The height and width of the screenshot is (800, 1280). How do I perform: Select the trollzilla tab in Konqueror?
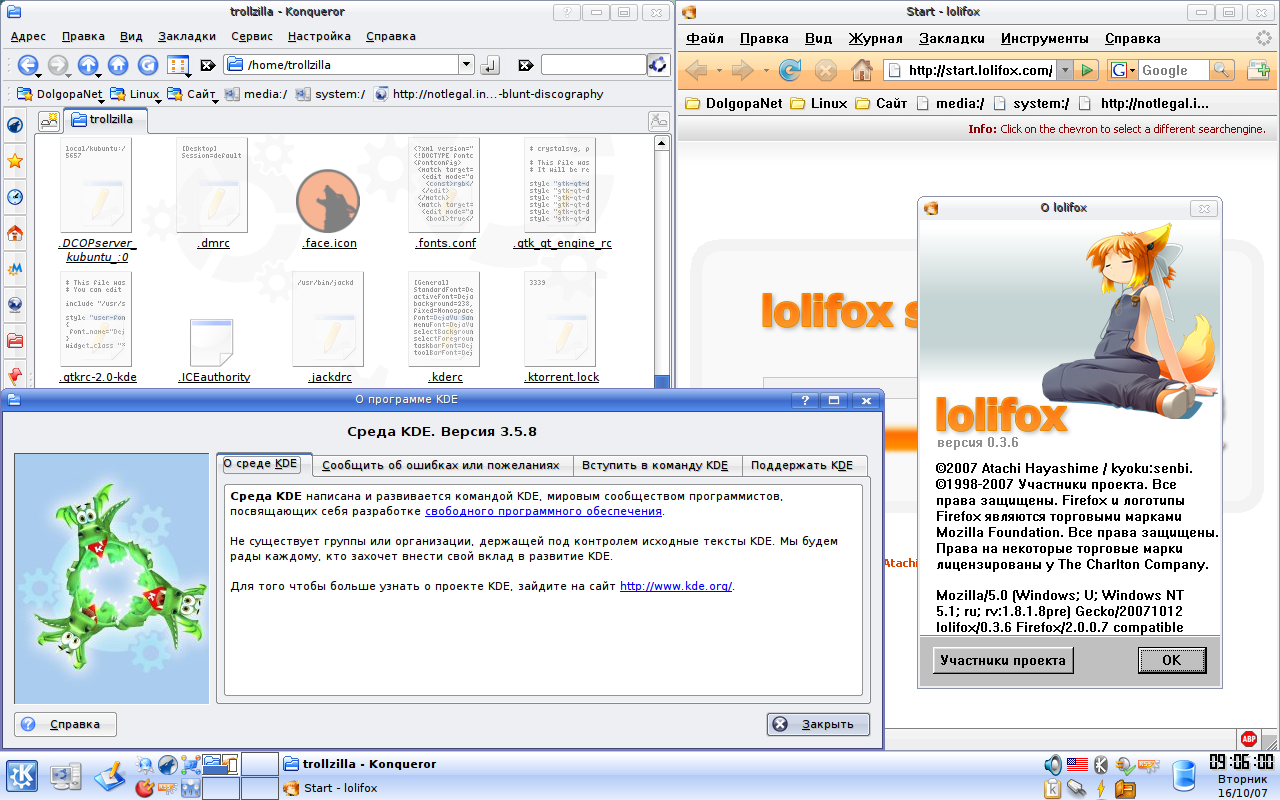pyautogui.click(x=105, y=120)
